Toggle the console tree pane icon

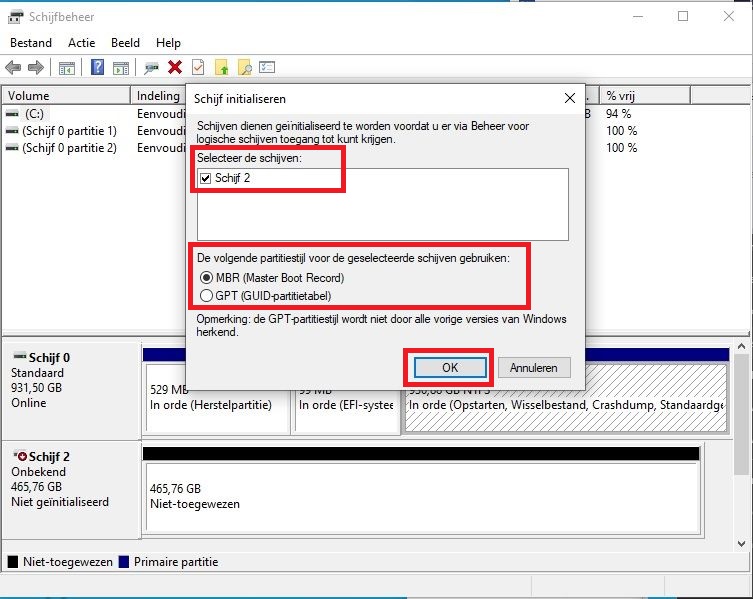click(x=66, y=68)
